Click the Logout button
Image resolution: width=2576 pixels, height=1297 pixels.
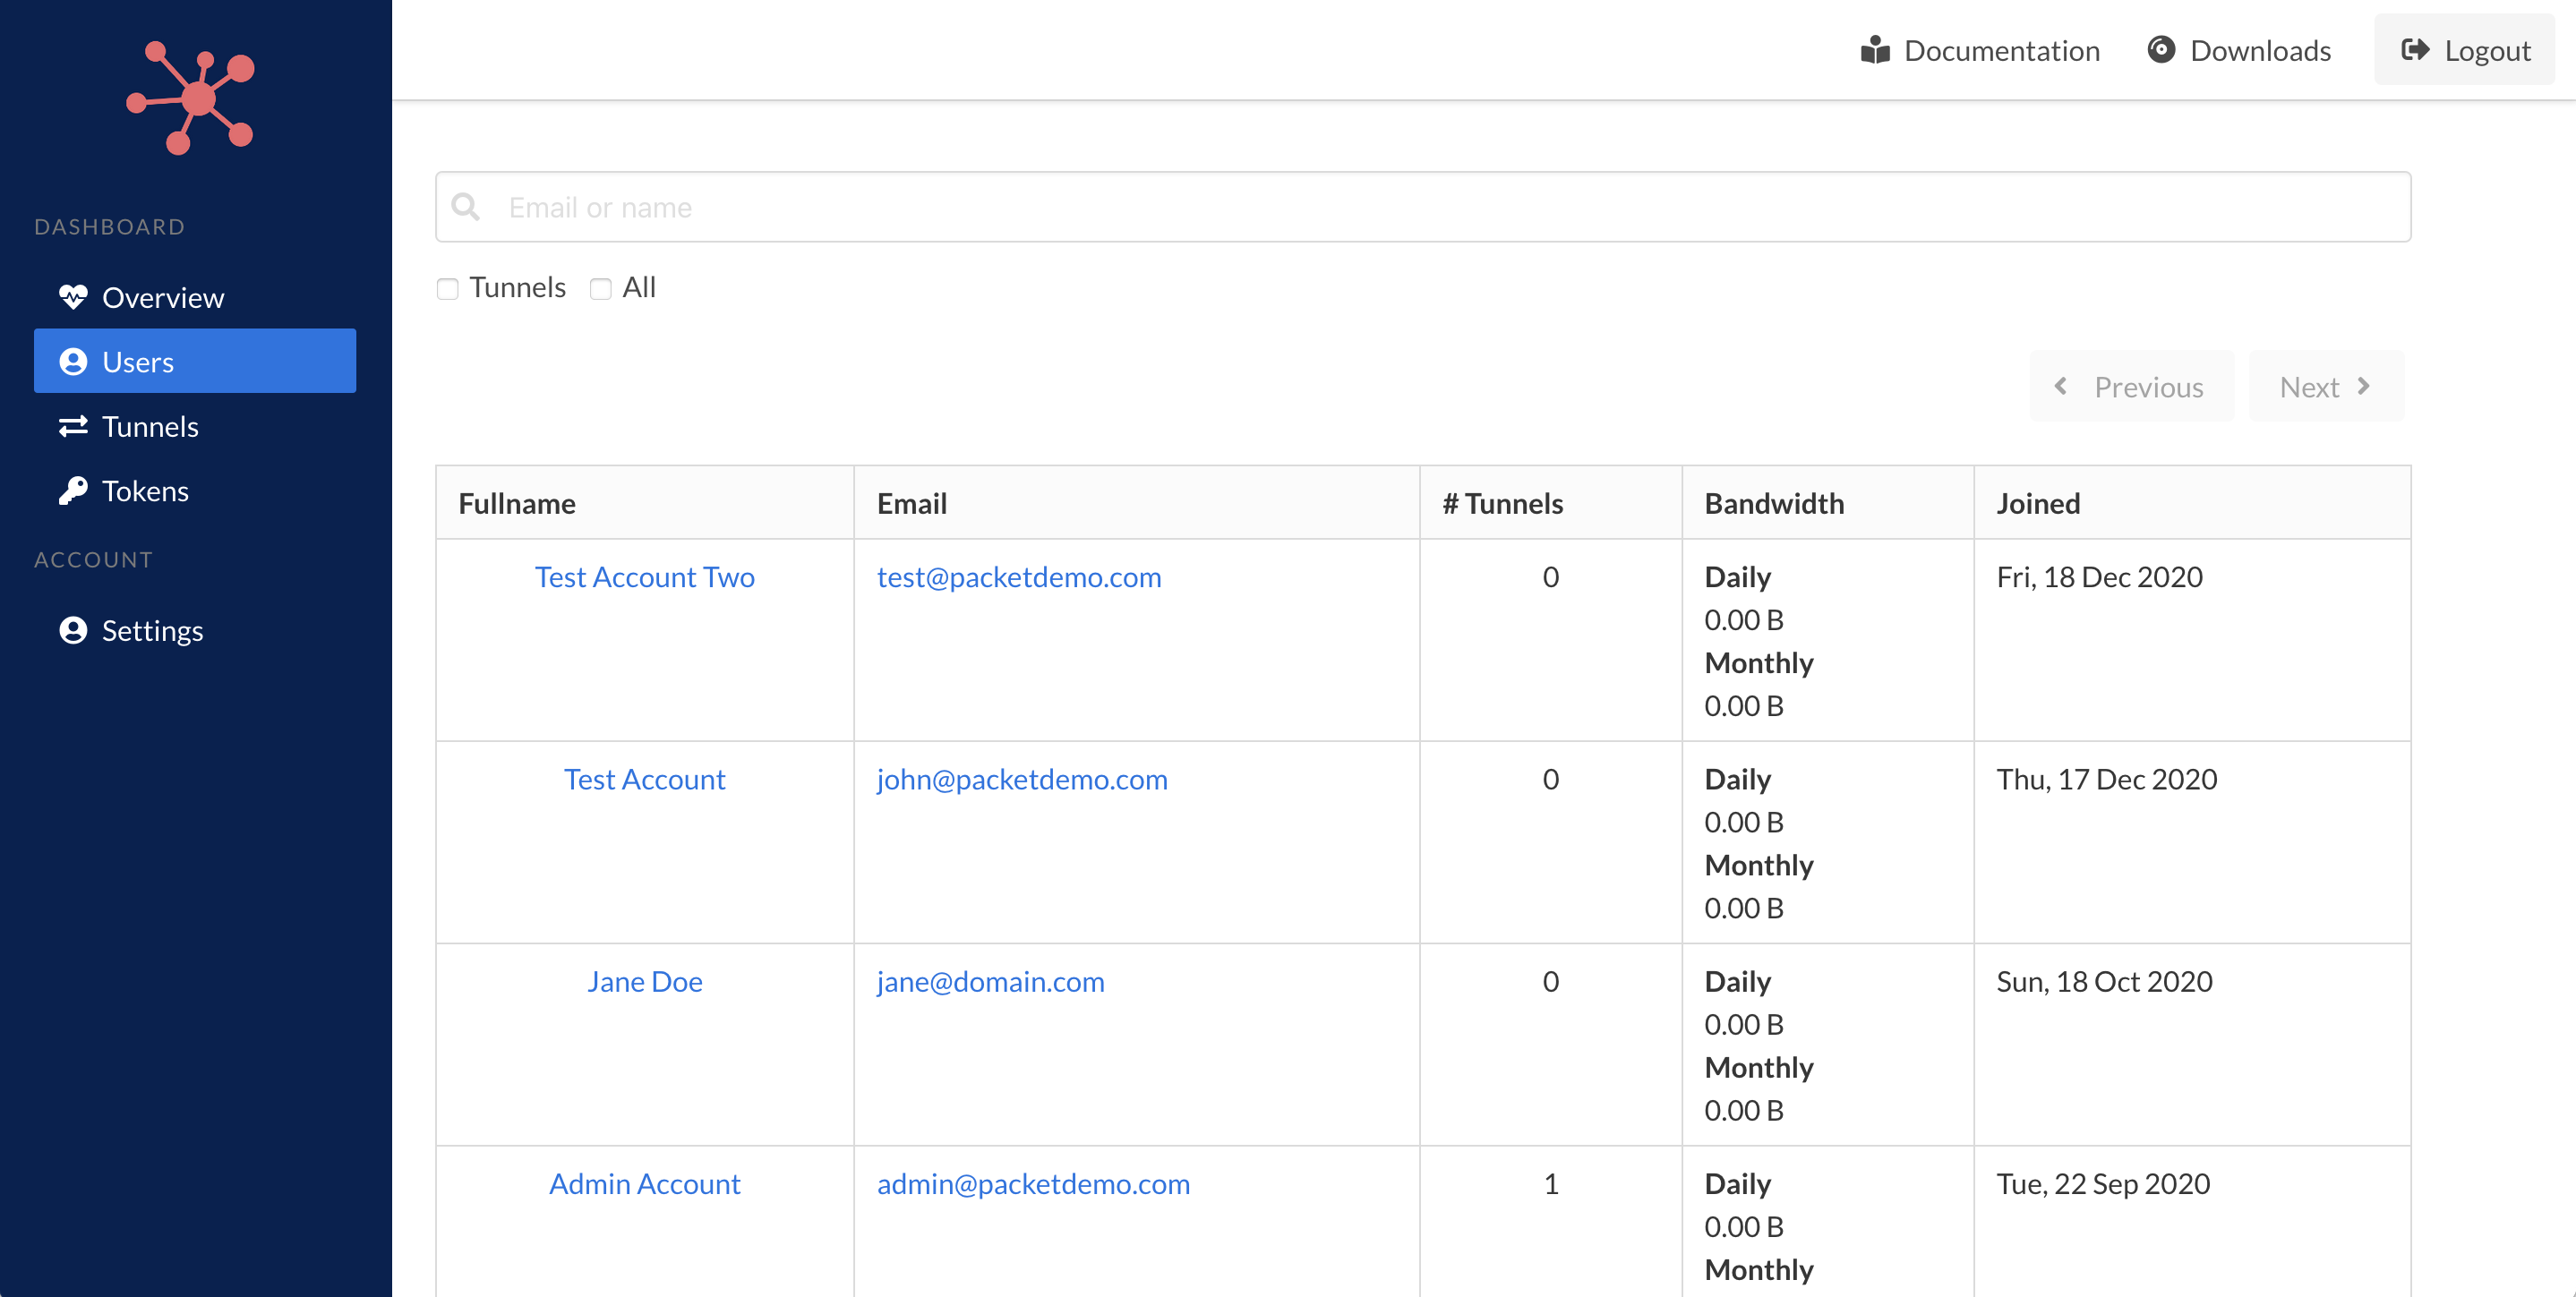tap(2465, 49)
